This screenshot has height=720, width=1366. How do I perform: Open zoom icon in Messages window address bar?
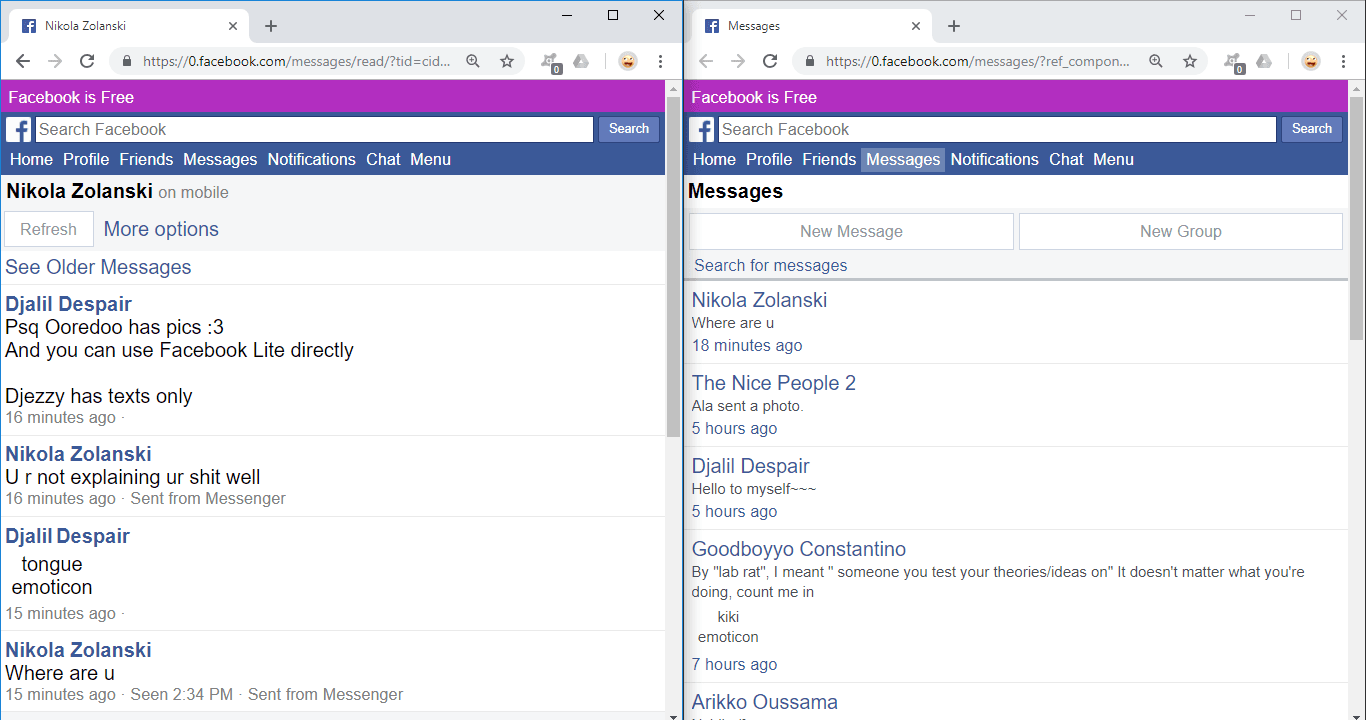[x=1157, y=61]
